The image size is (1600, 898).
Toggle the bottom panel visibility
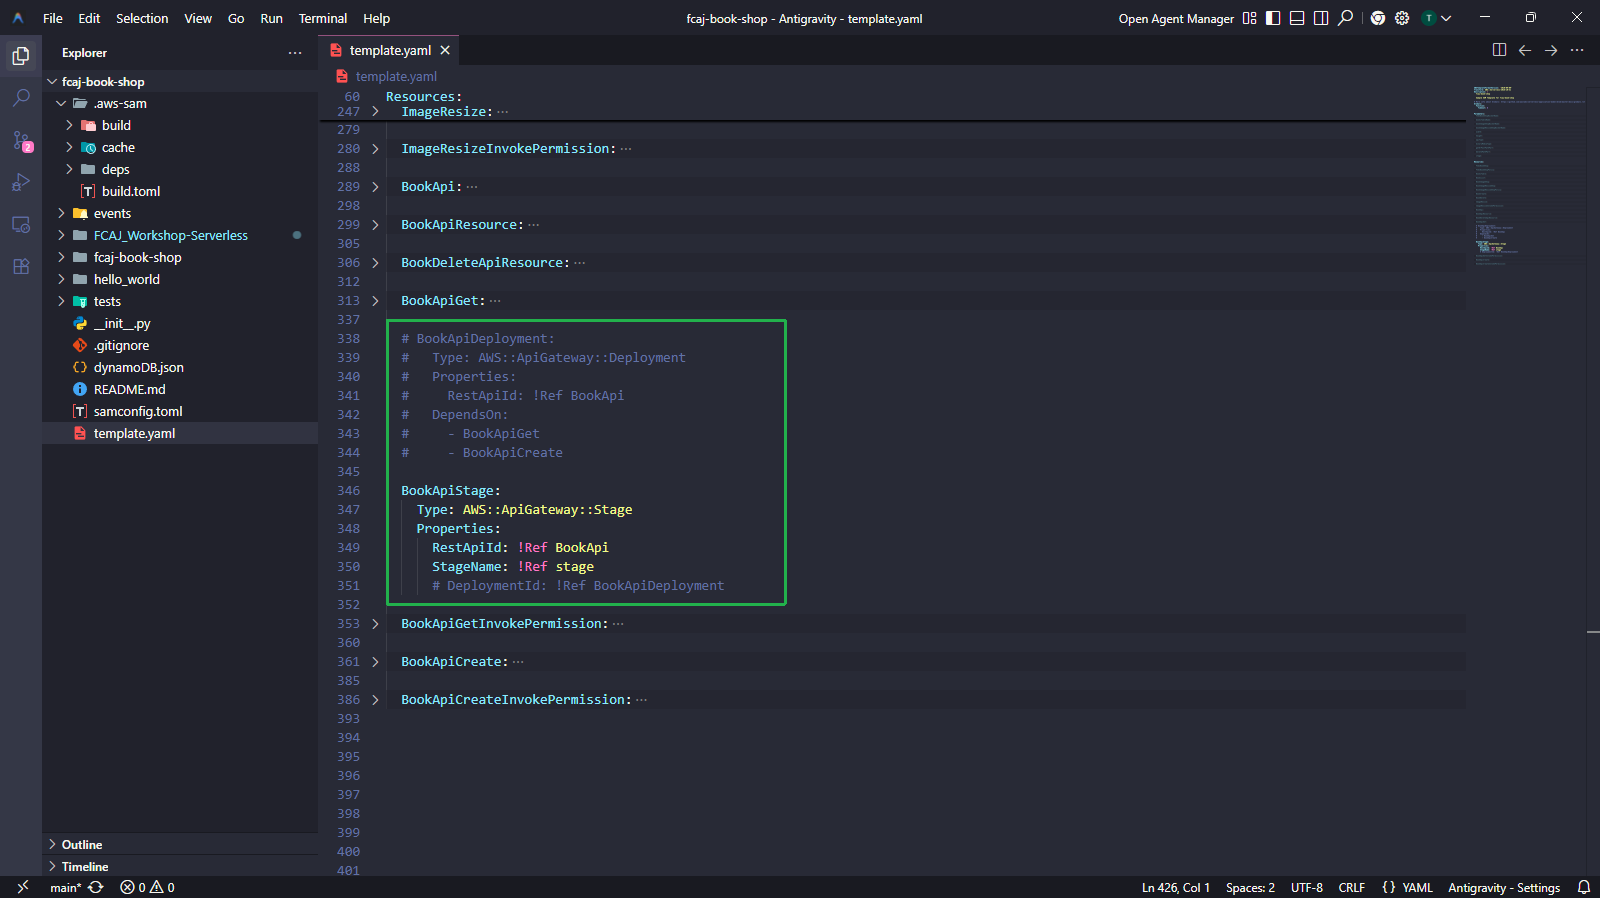coord(1297,18)
